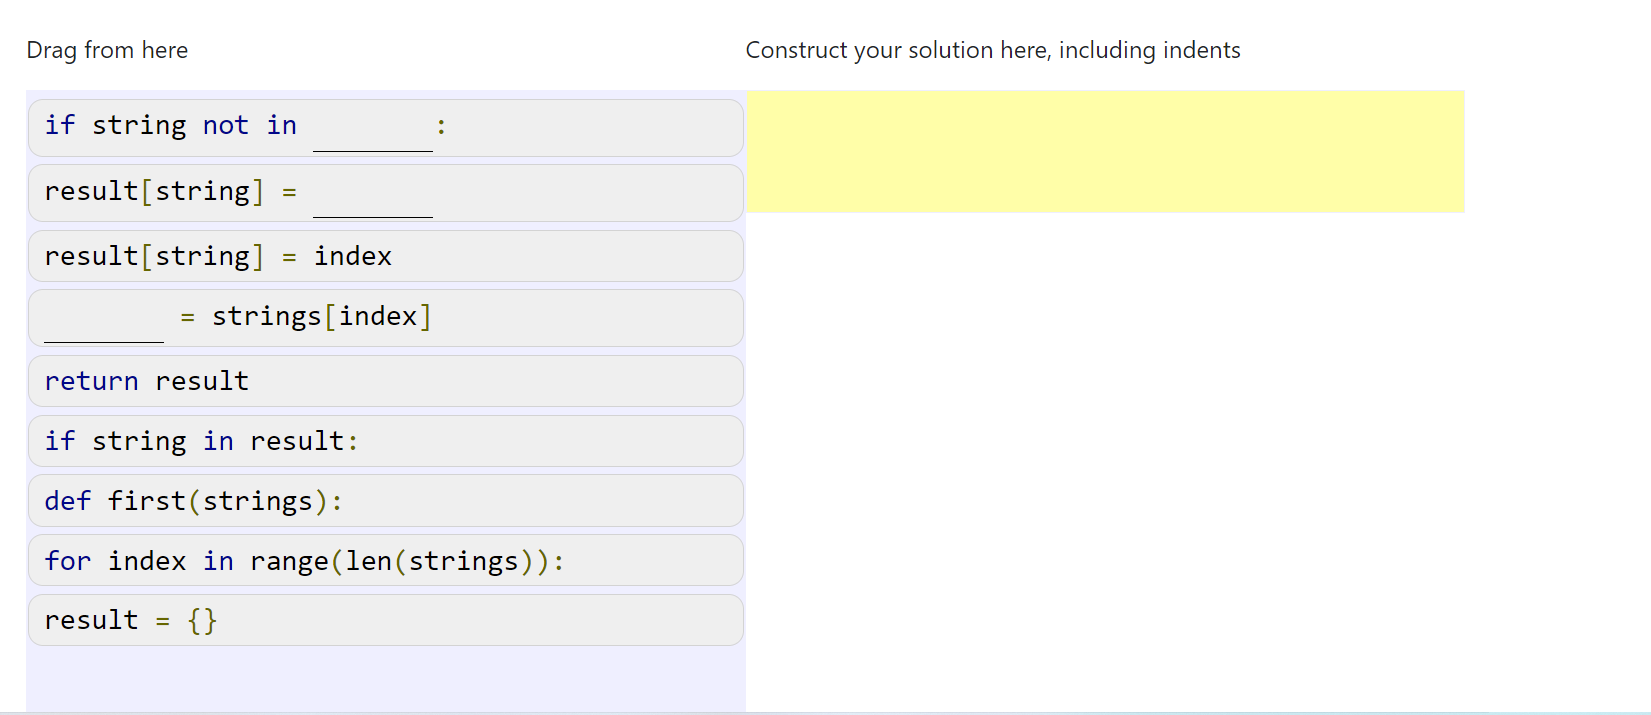This screenshot has width=1651, height=715.
Task: Click the empty drag panel area below blocks
Action: 385,675
